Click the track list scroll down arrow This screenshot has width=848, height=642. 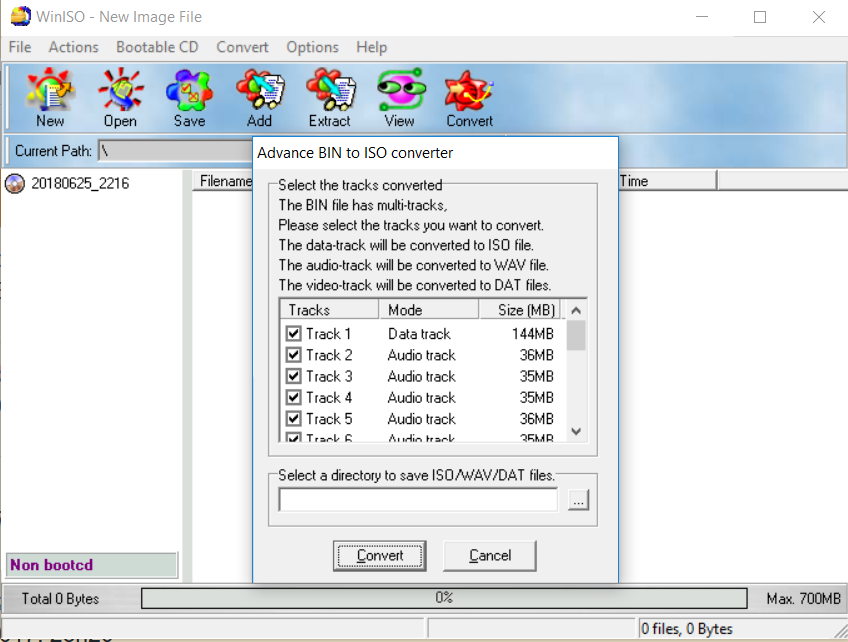click(x=576, y=432)
